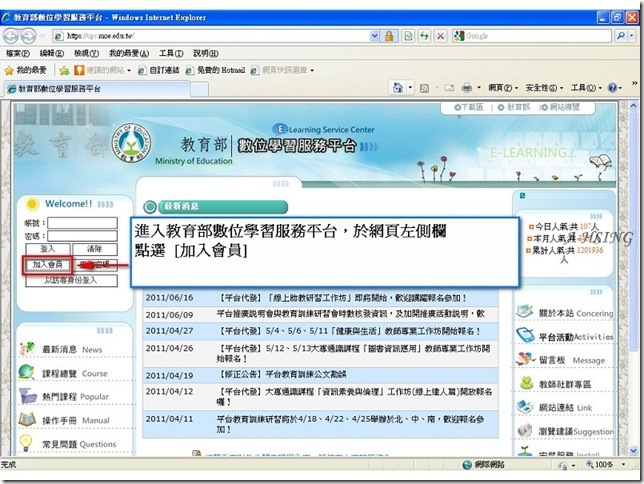Click the browser Back arrow button
The image size is (644, 484).
[x=11, y=36]
